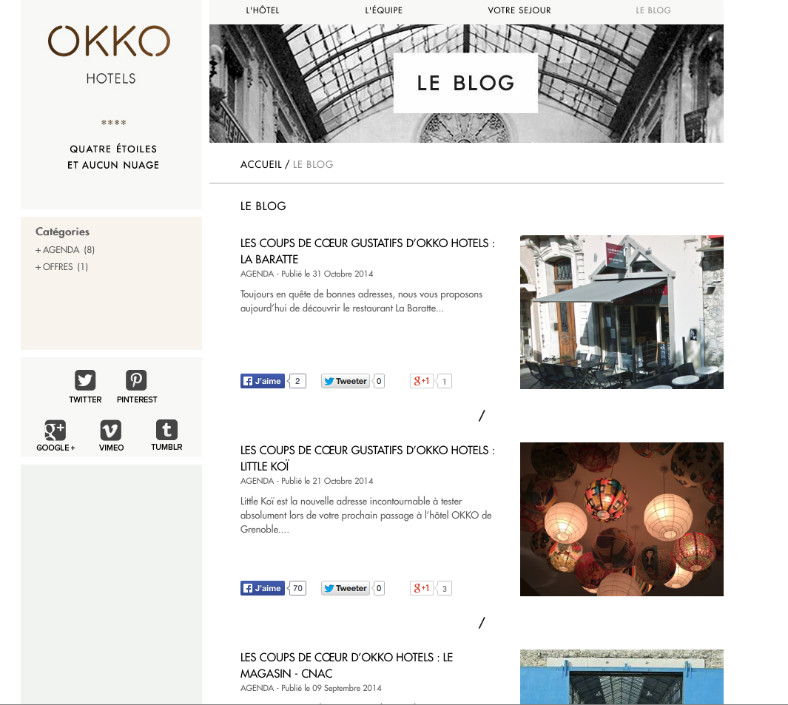Like the La Baratte post on Facebook
The height and width of the screenshot is (705, 788).
(x=262, y=381)
